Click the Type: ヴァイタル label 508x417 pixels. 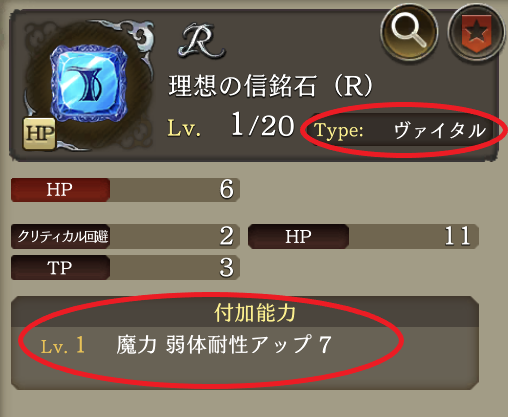click(400, 130)
